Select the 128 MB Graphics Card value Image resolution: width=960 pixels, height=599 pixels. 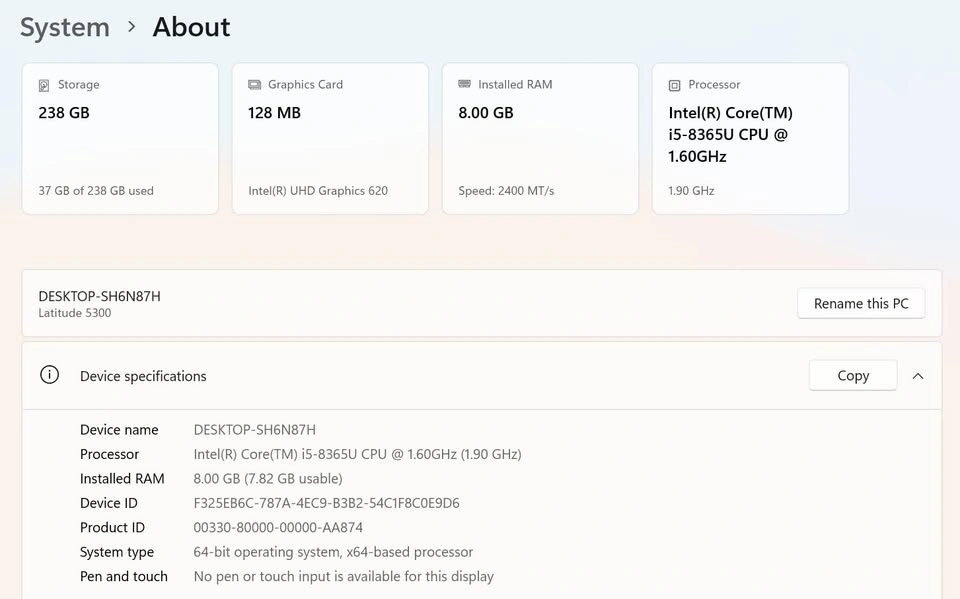274,113
